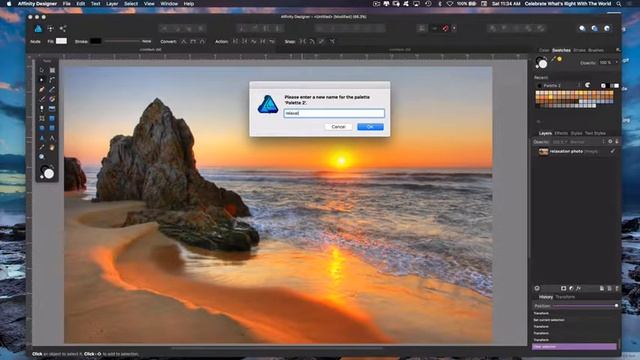Convert node to Sharp

tap(184, 42)
